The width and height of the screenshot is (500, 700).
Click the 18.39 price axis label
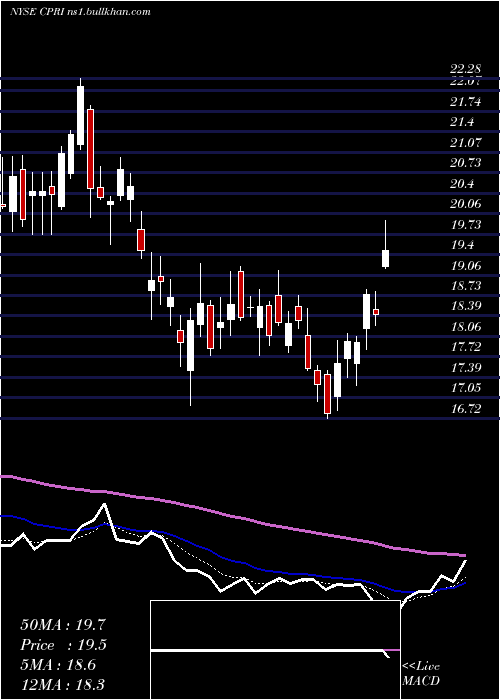[x=466, y=306]
